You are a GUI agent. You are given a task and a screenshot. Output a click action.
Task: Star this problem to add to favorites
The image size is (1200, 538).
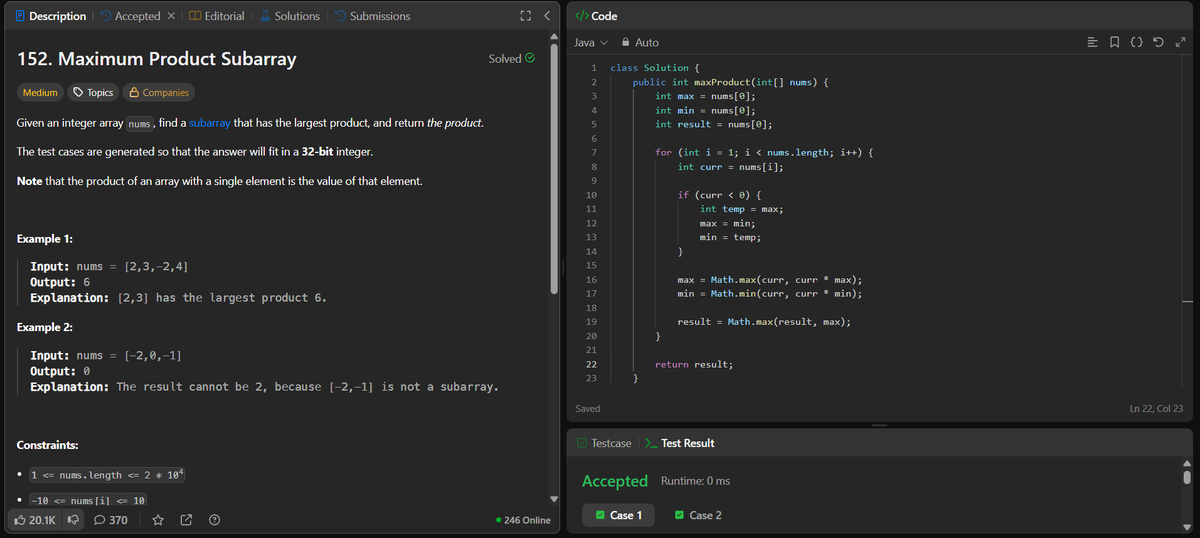[x=158, y=520]
